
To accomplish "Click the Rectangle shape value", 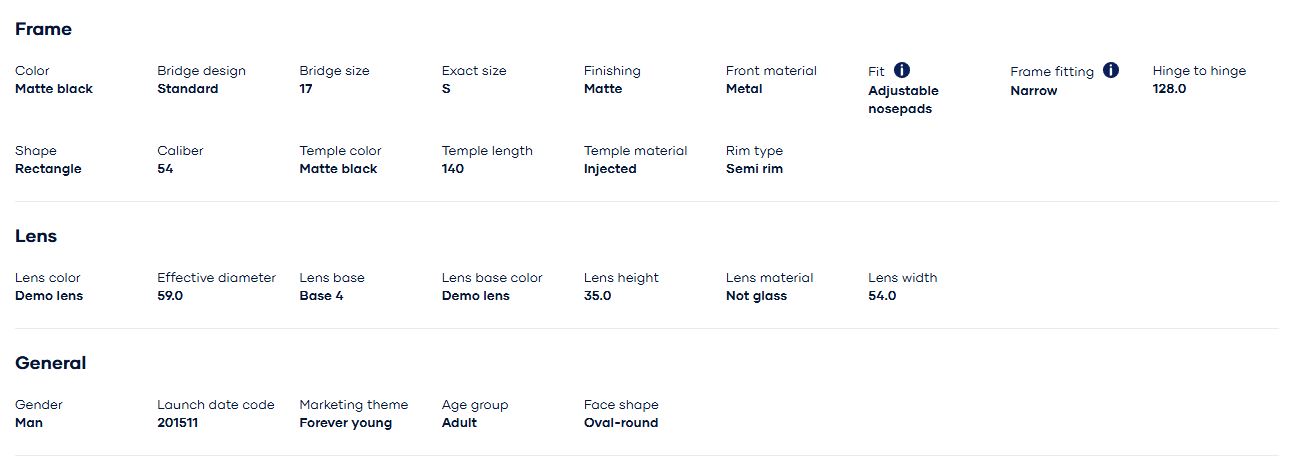I will point(48,169).
